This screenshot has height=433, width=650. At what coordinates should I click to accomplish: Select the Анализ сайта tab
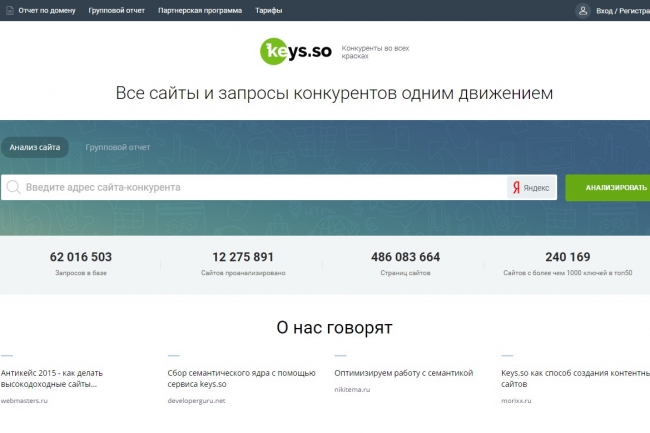[x=35, y=147]
